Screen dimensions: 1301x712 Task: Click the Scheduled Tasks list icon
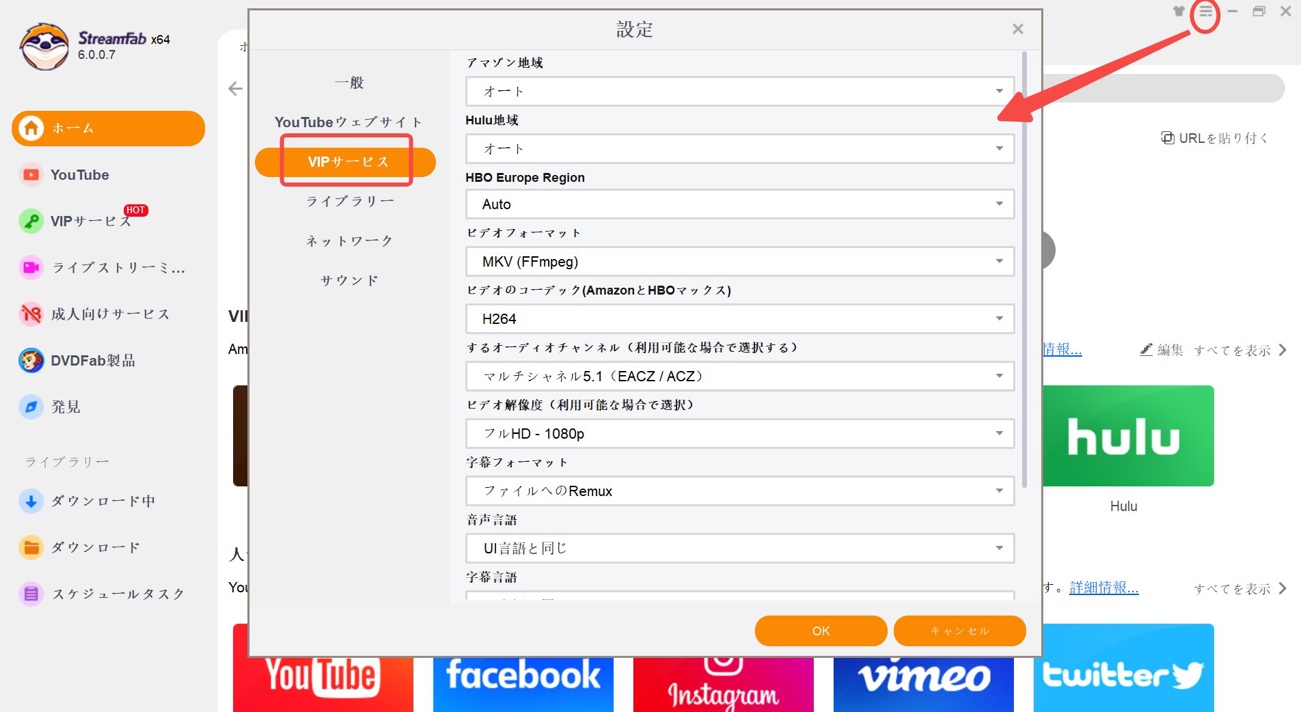point(31,594)
